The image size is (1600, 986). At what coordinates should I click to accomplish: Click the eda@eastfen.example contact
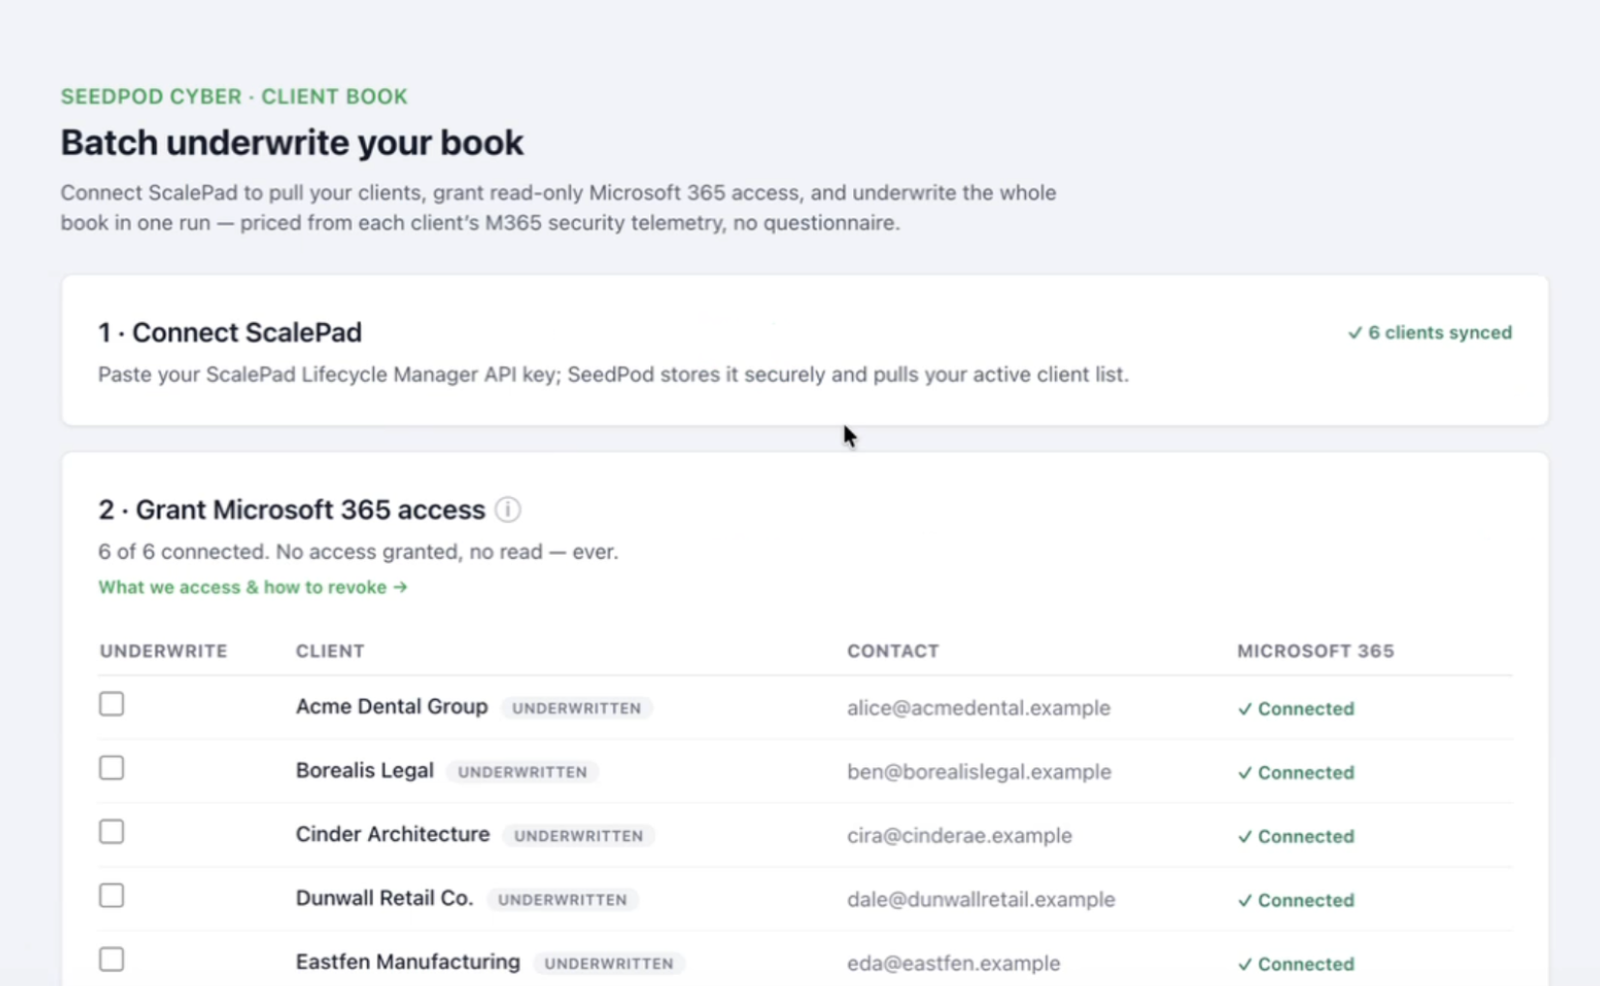click(954, 964)
